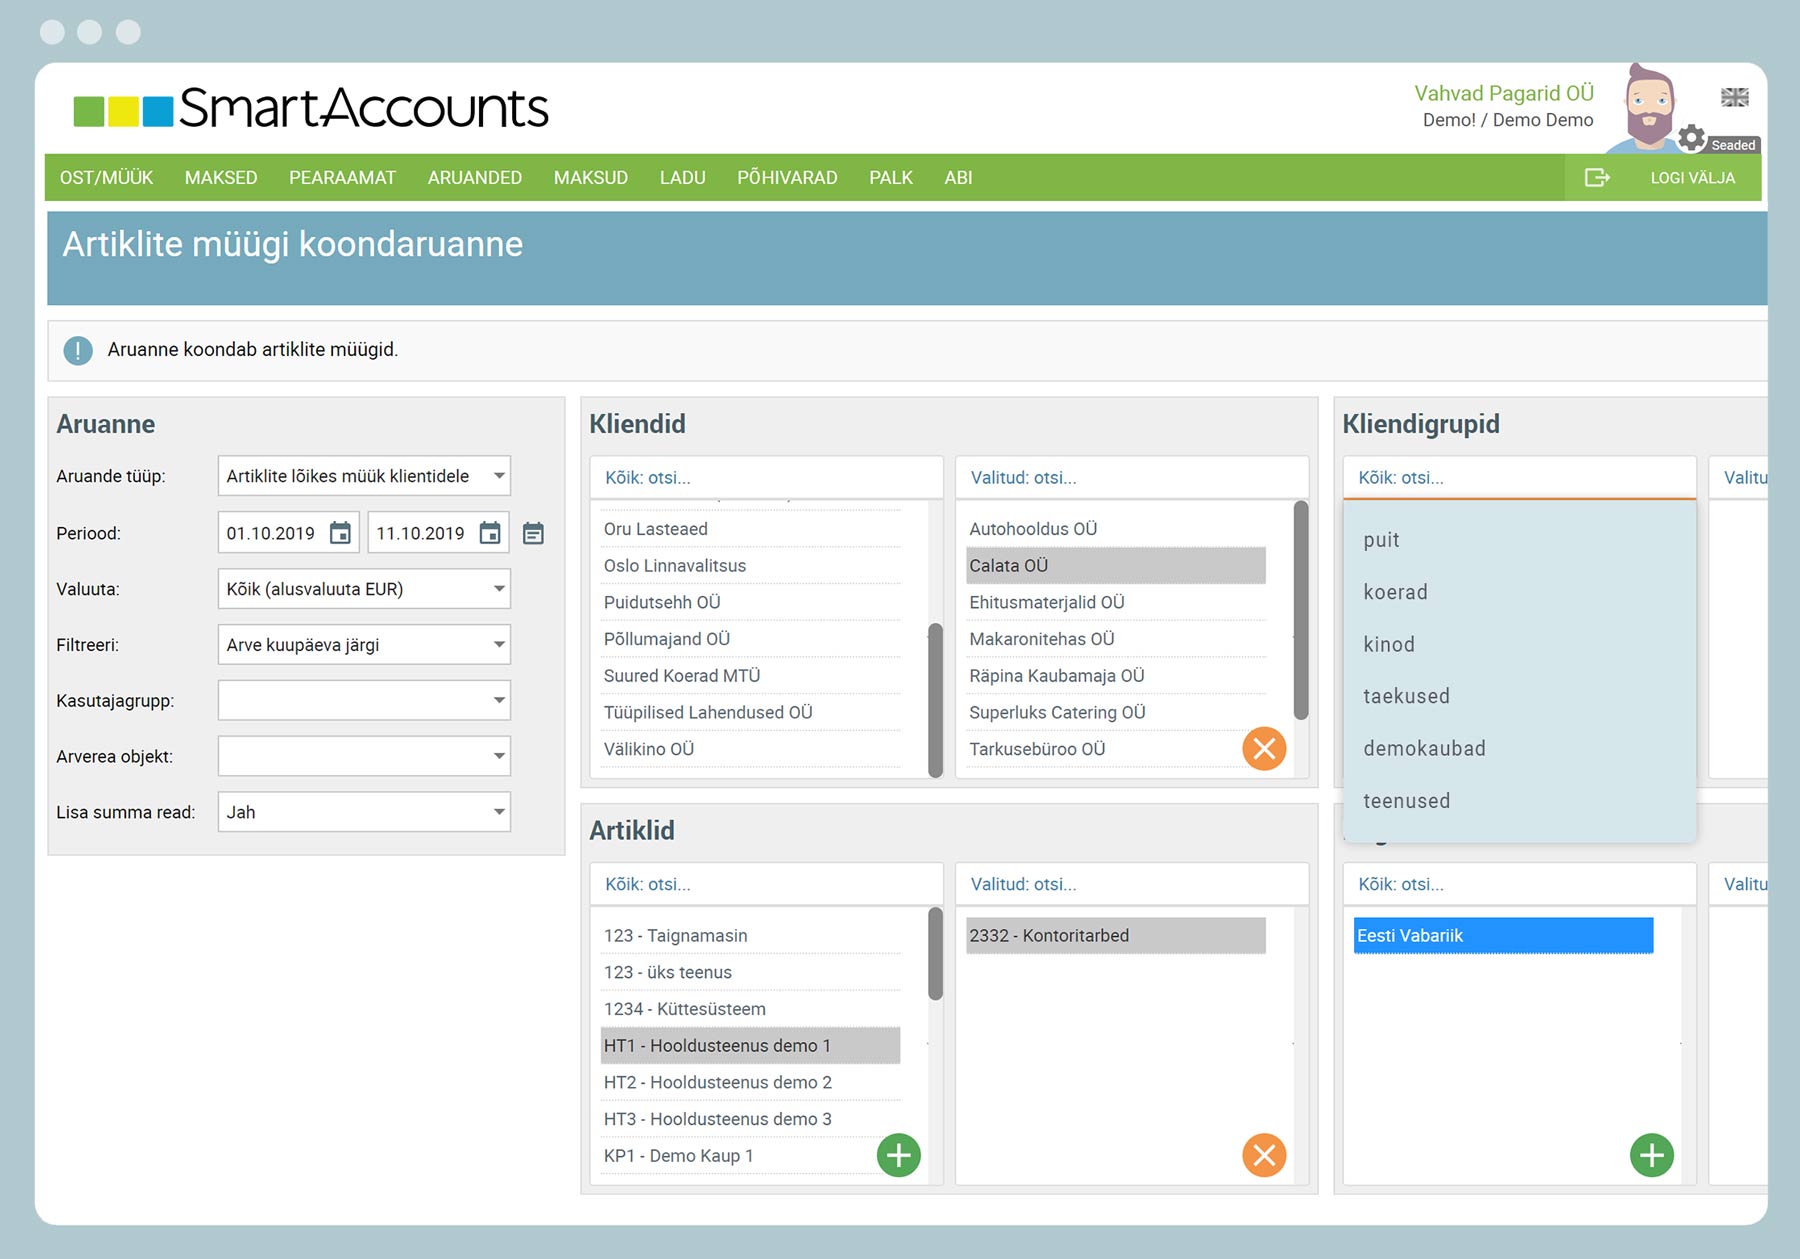1800x1259 pixels.
Task: Add Eesti Vabariik with green plus
Action: click(1651, 1155)
